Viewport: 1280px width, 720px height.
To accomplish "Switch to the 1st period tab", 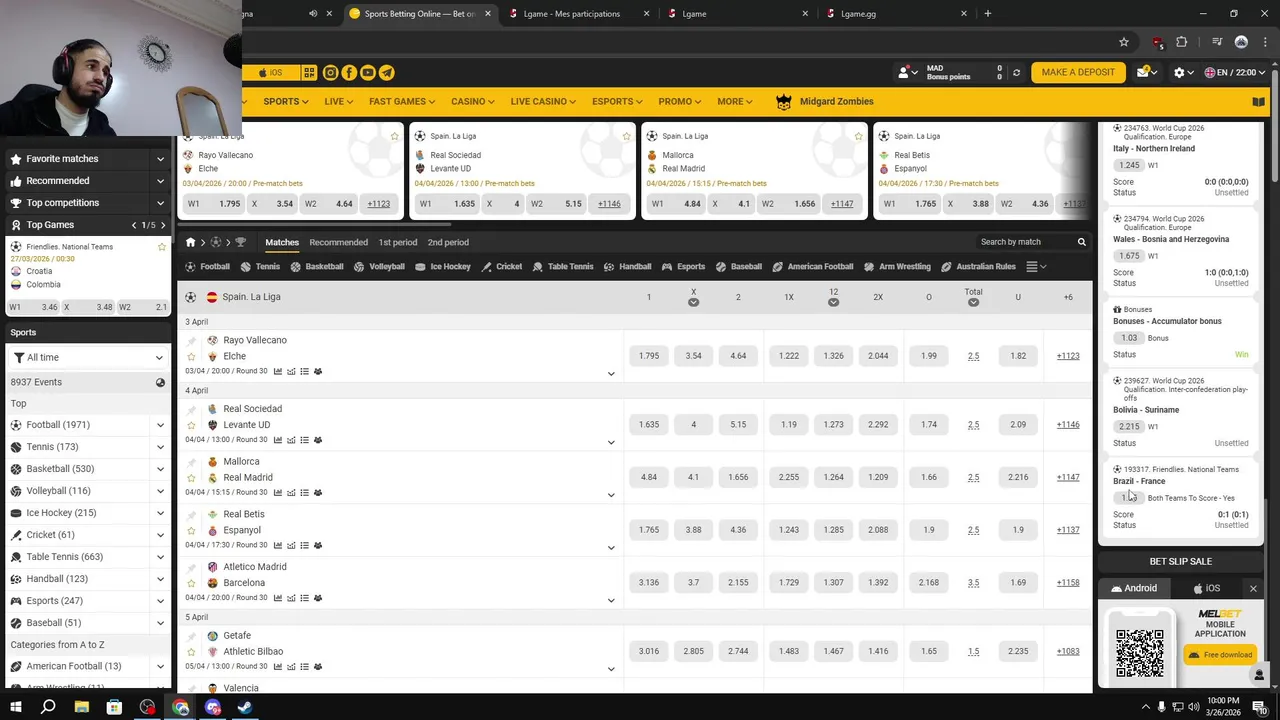I will pos(398,242).
